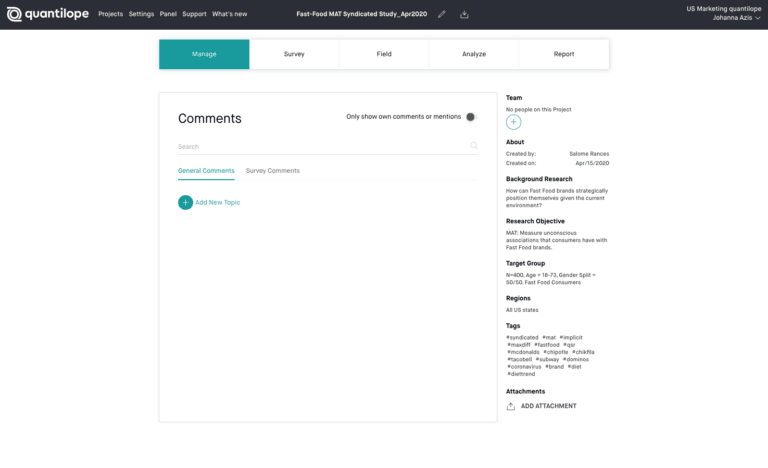Open the Report stage tab
768x468 pixels.
coord(564,54)
